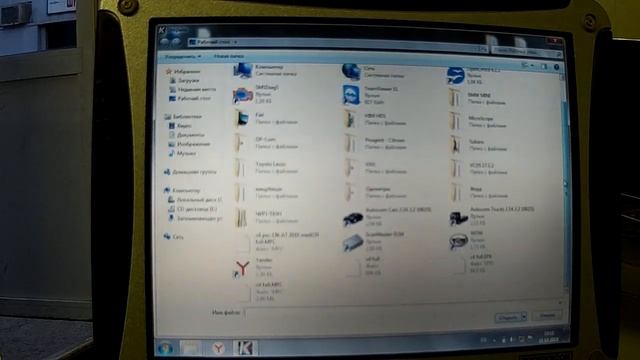Click the Windows Start orb
This screenshot has width=640, height=360.
(166, 348)
